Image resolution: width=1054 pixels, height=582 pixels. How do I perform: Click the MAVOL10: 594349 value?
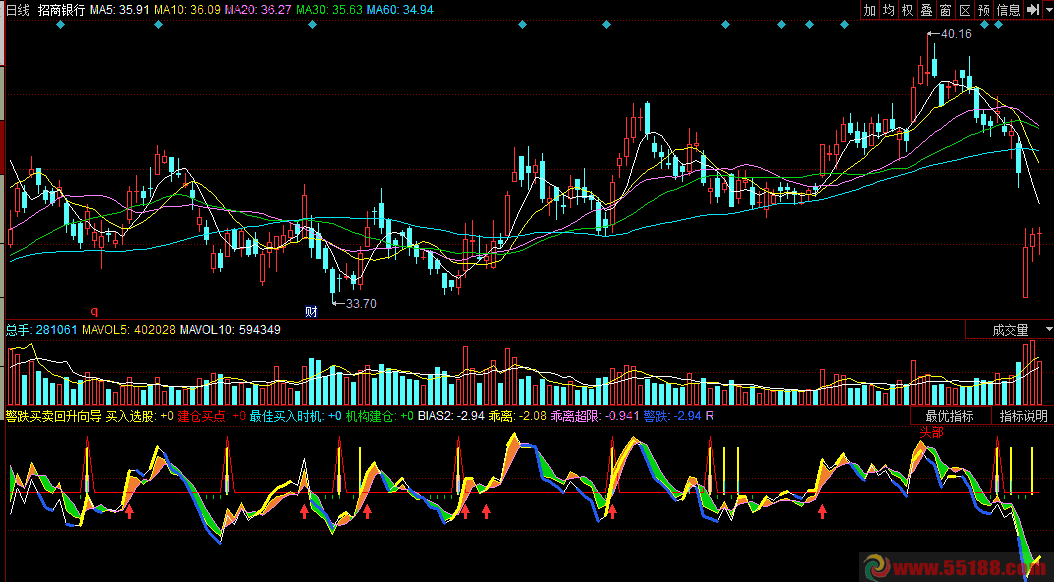tap(231, 330)
